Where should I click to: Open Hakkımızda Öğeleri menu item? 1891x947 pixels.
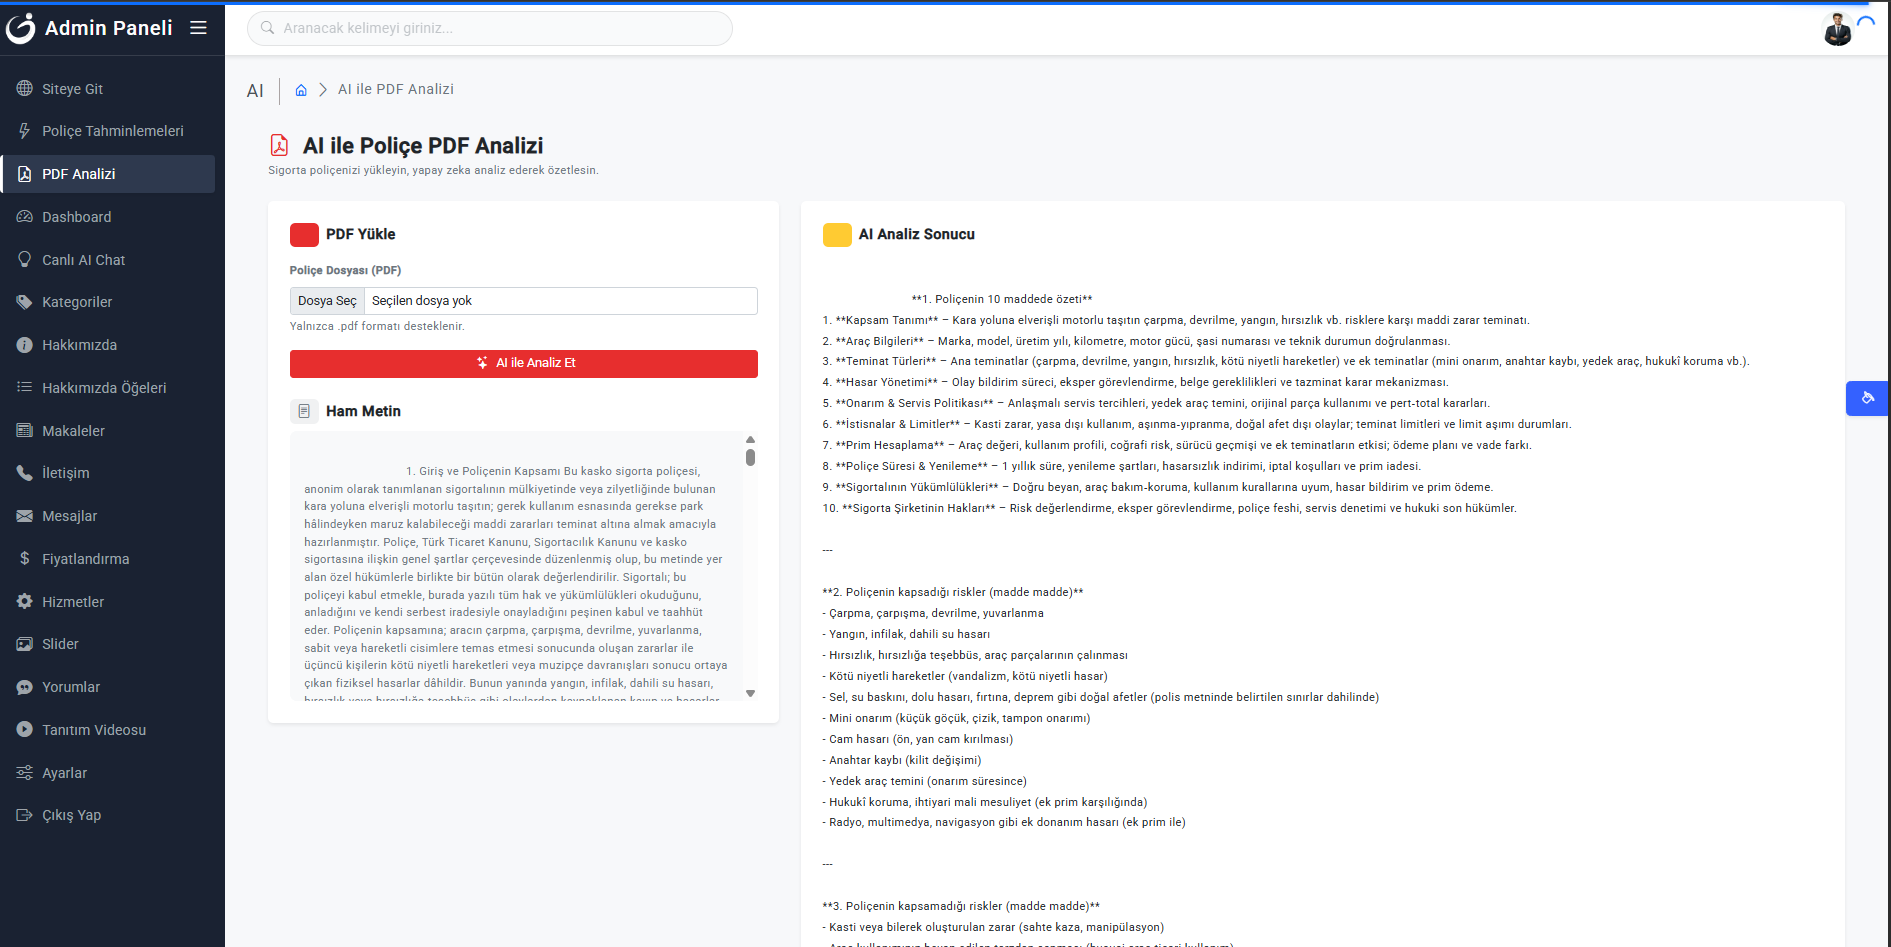(108, 388)
